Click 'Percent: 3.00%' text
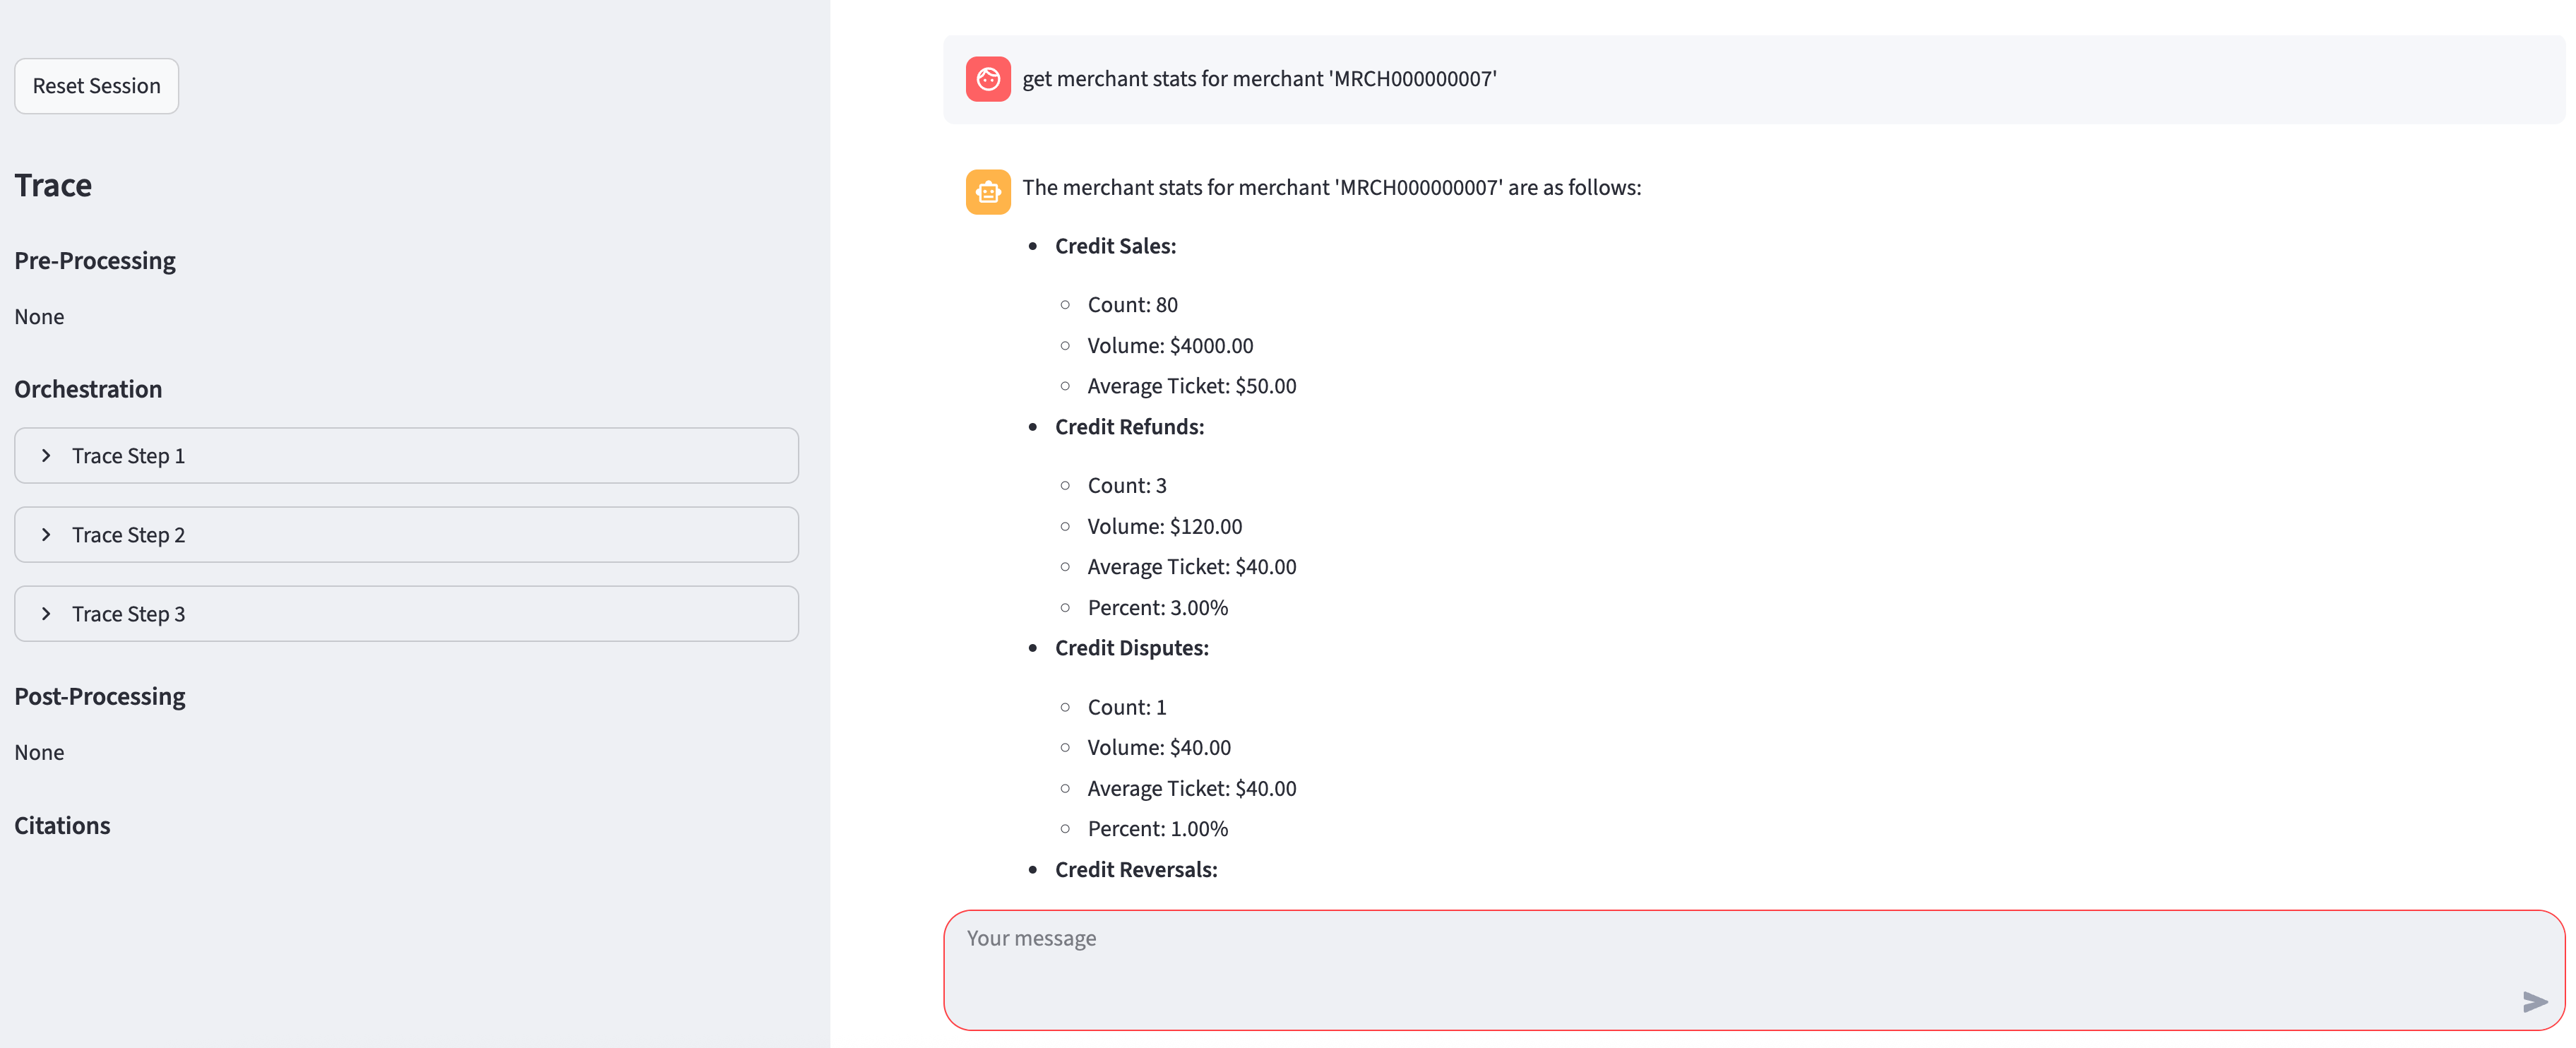The height and width of the screenshot is (1048, 2576). pos(1158,608)
